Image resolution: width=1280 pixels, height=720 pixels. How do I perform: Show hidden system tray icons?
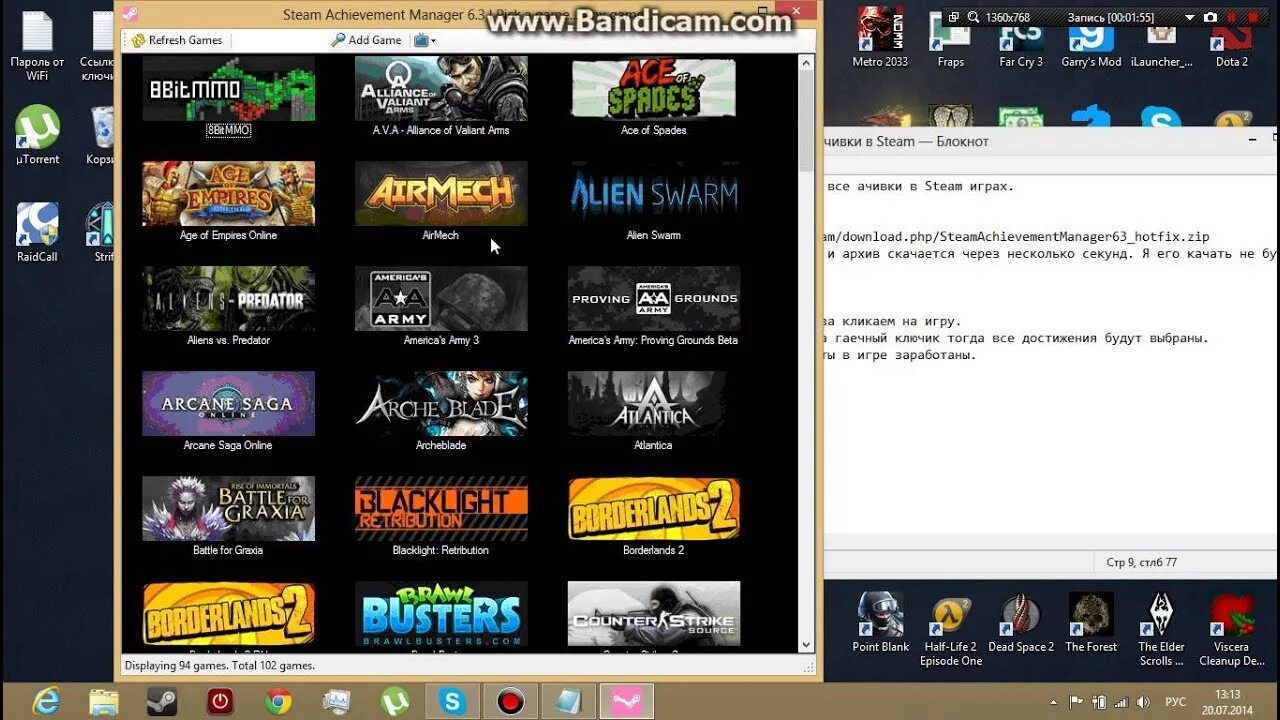1053,702
